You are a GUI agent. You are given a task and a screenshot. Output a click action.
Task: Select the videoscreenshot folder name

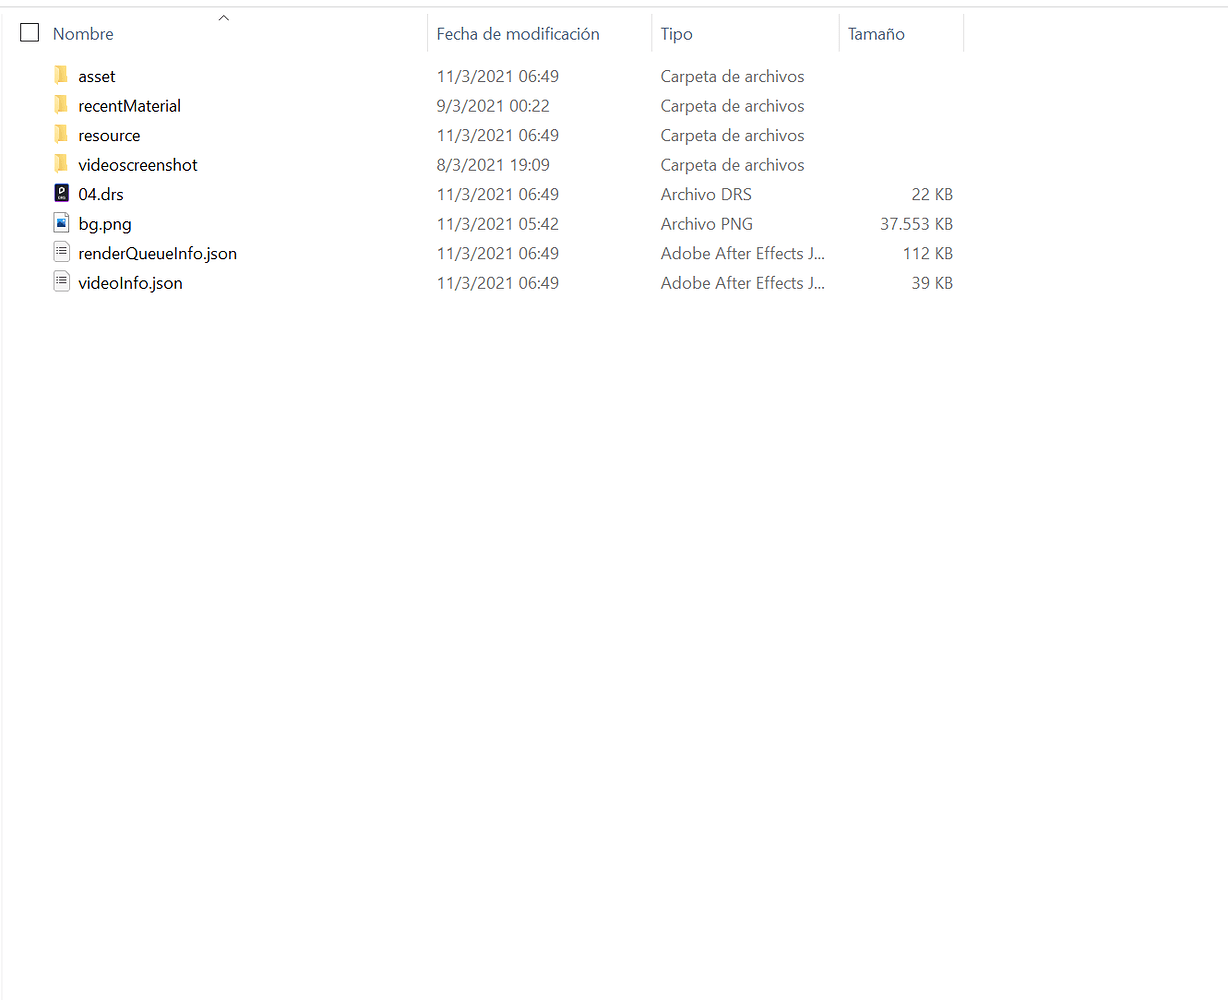(x=138, y=165)
